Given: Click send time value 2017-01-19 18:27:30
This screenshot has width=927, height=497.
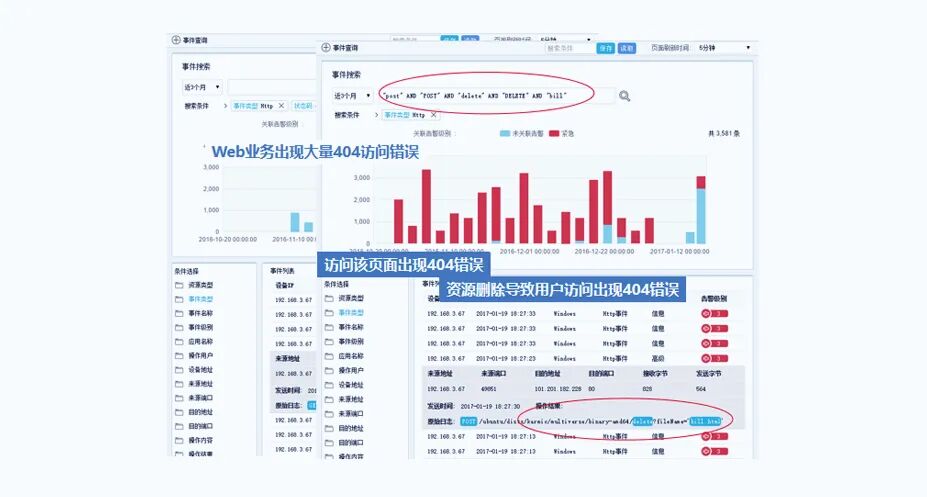Looking at the screenshot, I should pos(490,407).
